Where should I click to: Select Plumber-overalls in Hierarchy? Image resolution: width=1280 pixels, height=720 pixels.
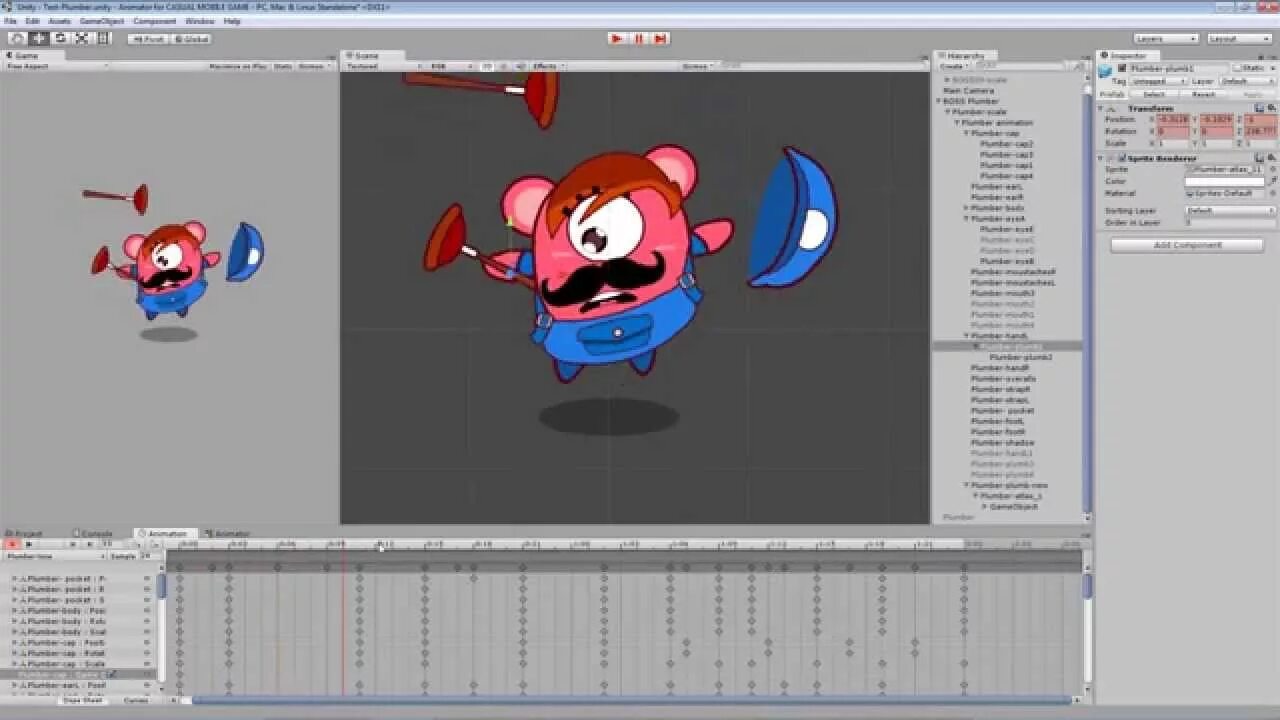pyautogui.click(x=1003, y=379)
